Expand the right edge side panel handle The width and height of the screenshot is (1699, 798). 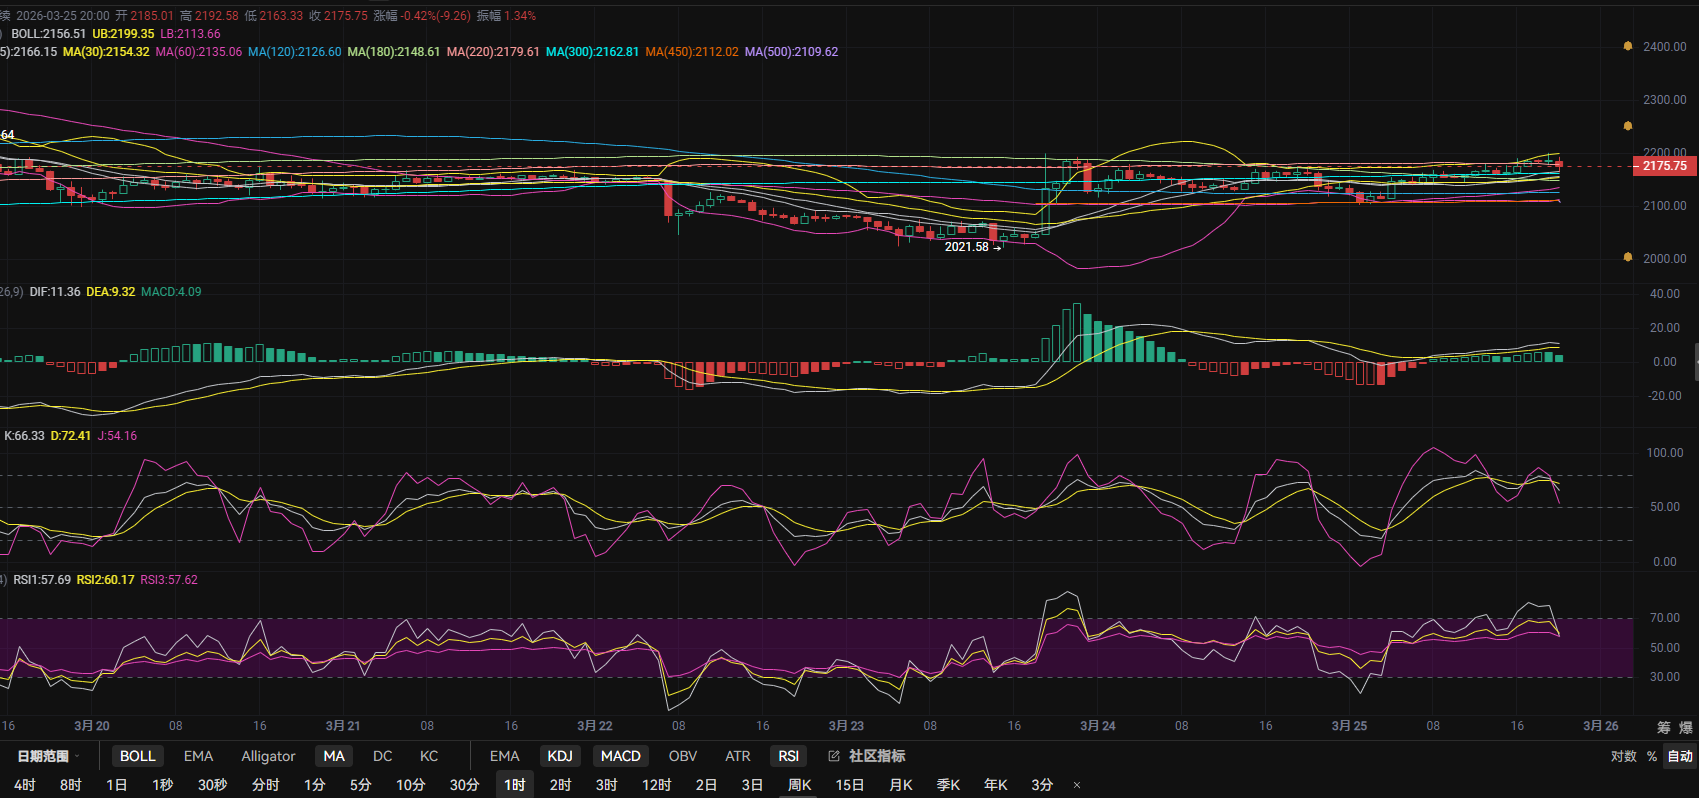coord(1695,362)
